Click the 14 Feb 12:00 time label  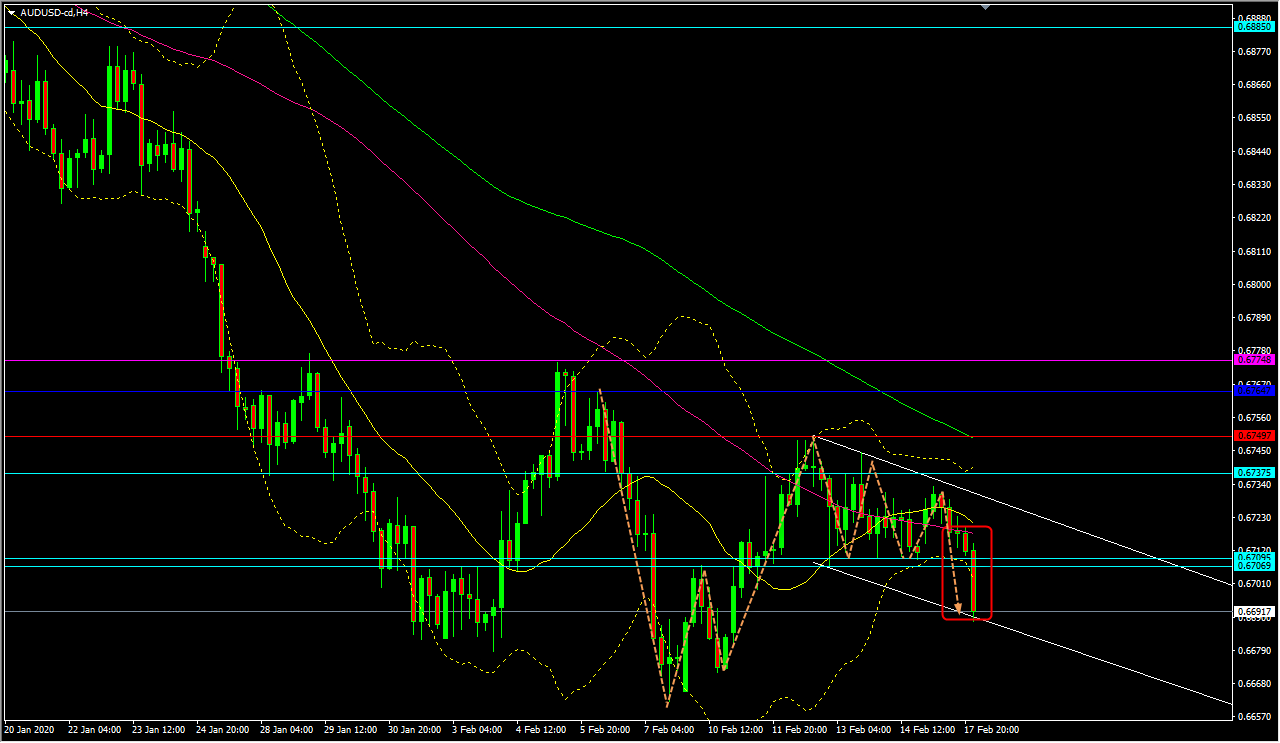[928, 730]
